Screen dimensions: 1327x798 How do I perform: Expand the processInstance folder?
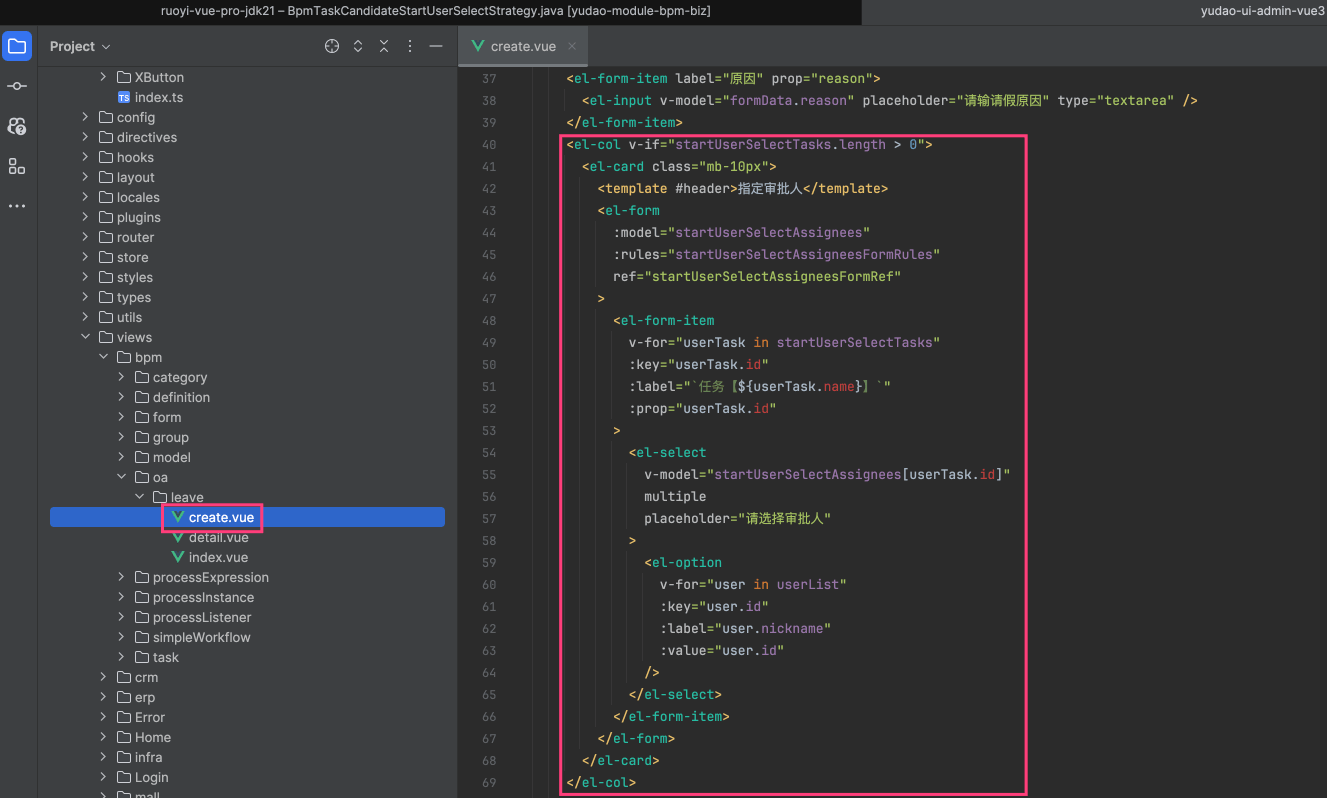click(121, 598)
